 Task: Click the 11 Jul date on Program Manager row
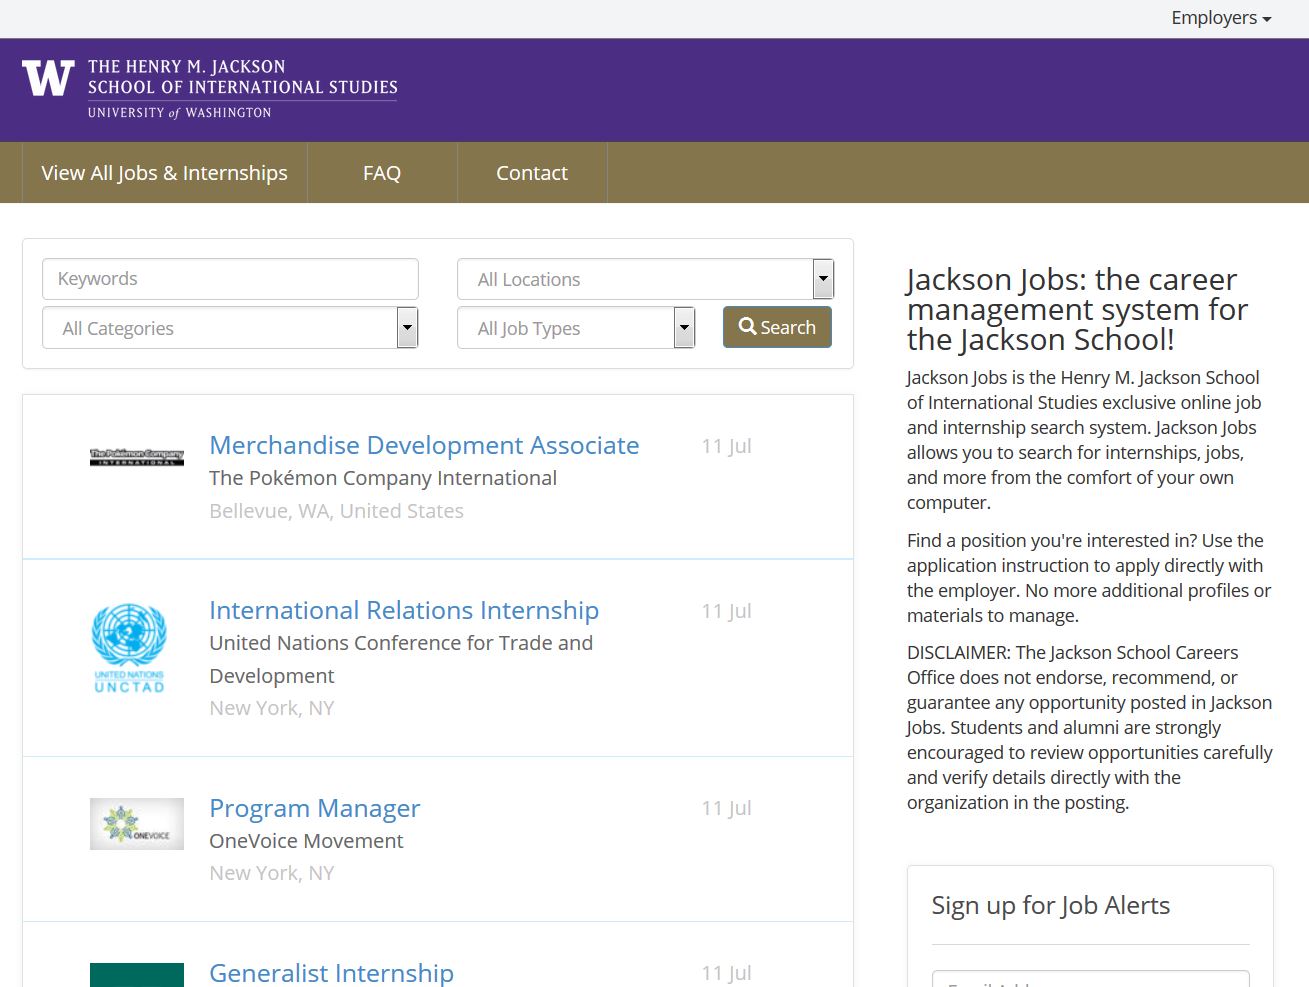pyautogui.click(x=726, y=808)
